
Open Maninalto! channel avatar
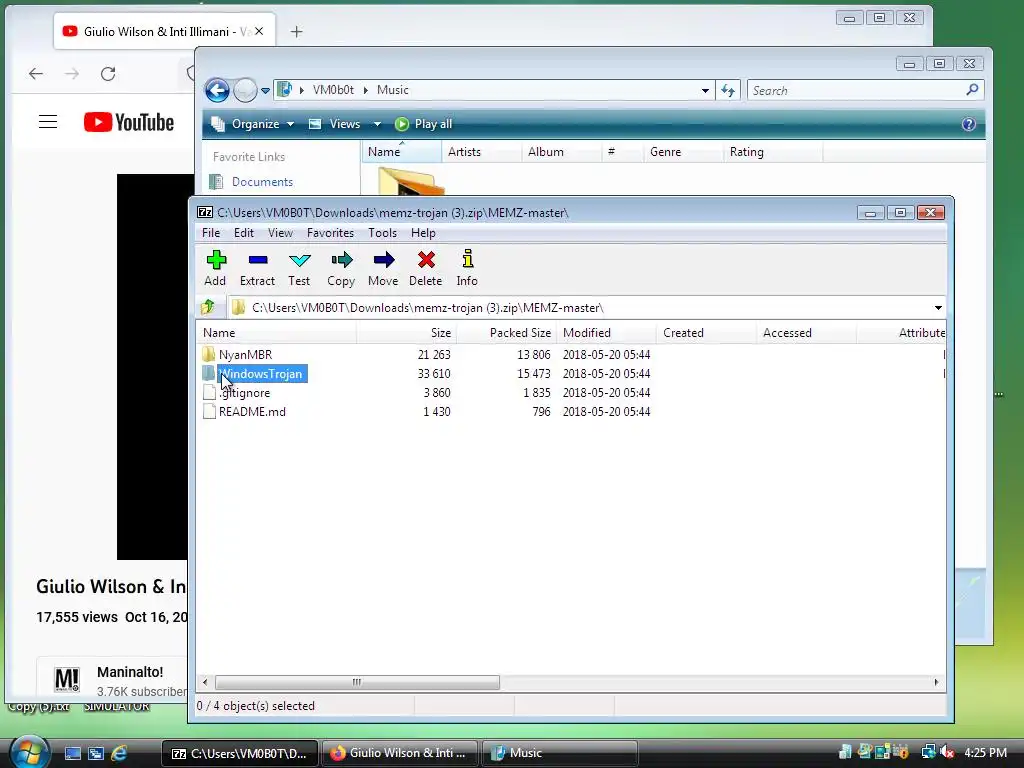pyautogui.click(x=67, y=680)
